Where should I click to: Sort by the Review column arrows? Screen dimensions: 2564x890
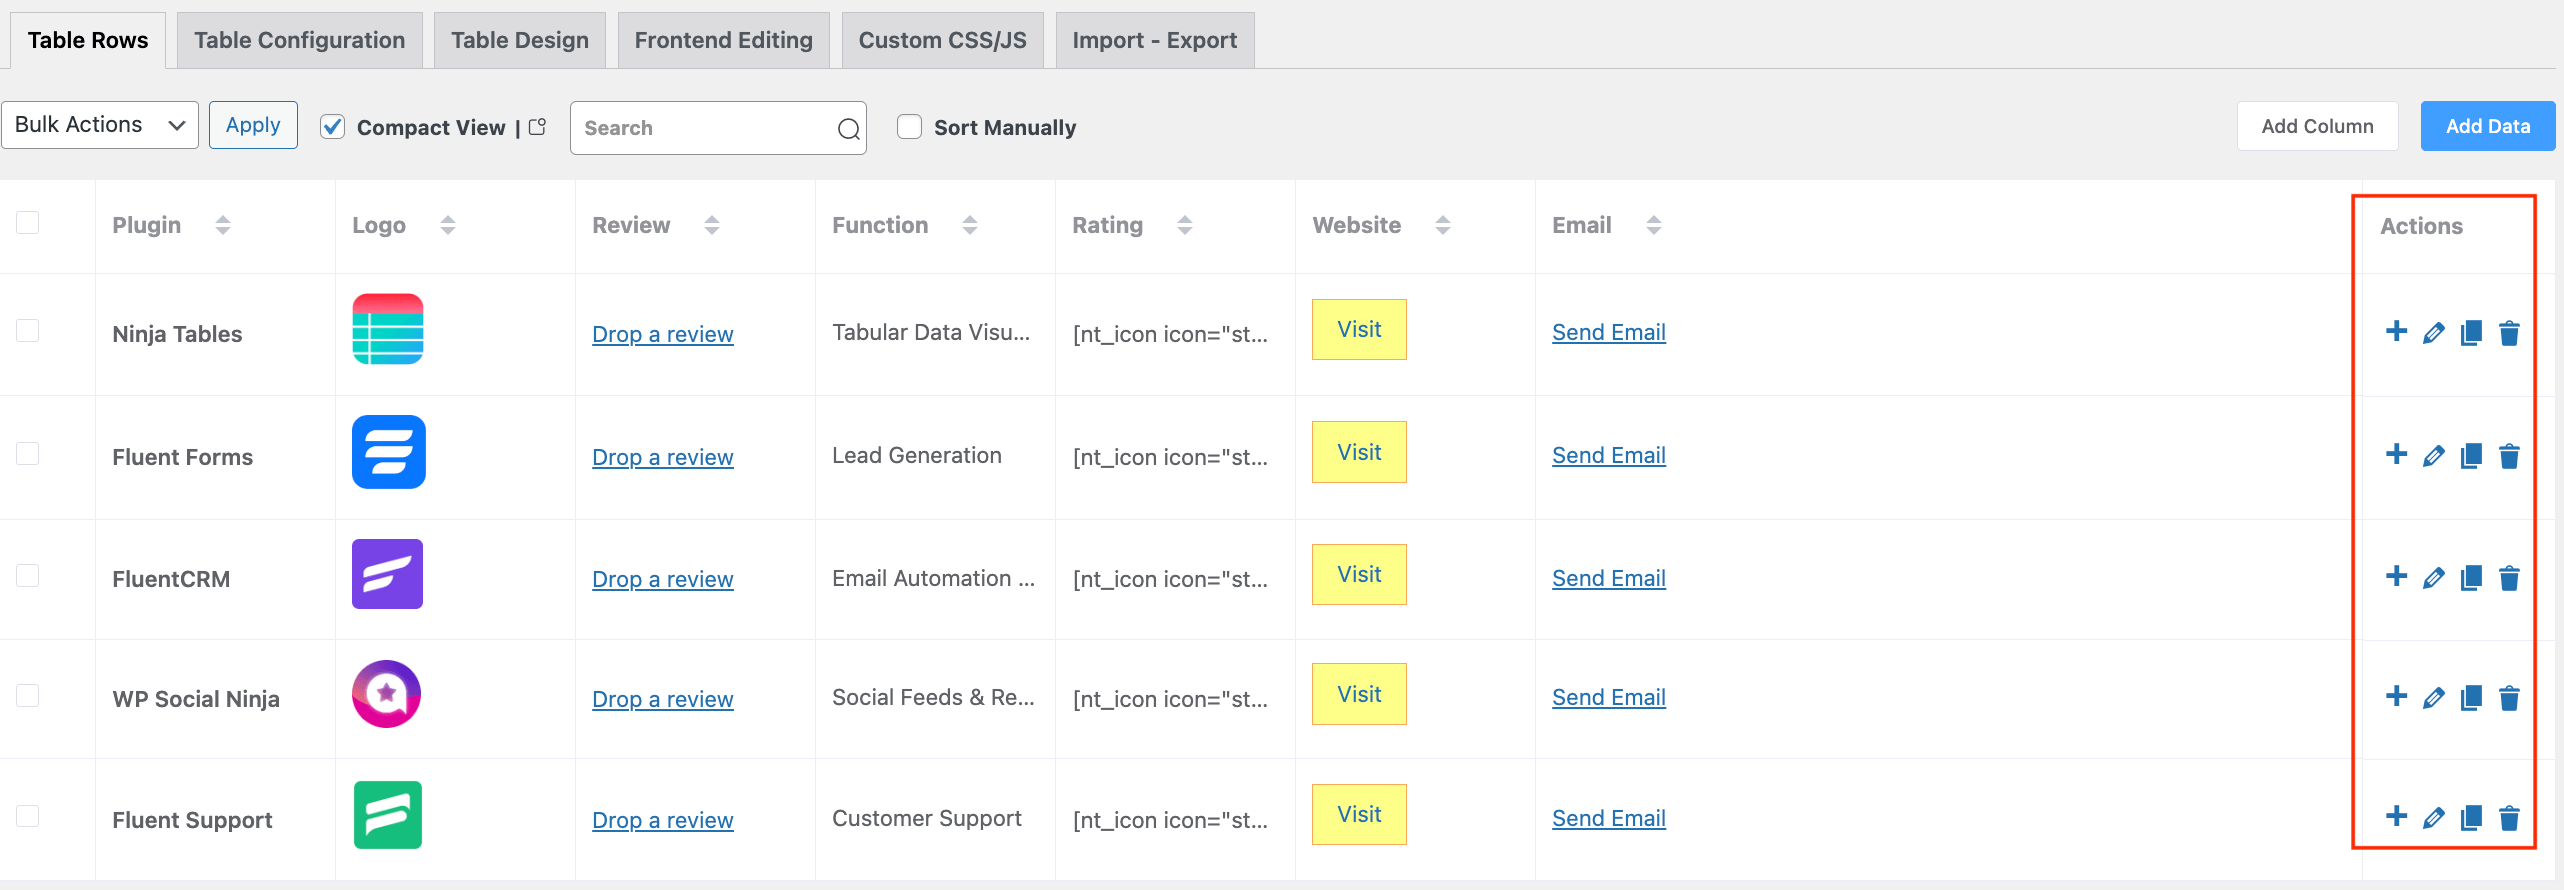coord(712,225)
